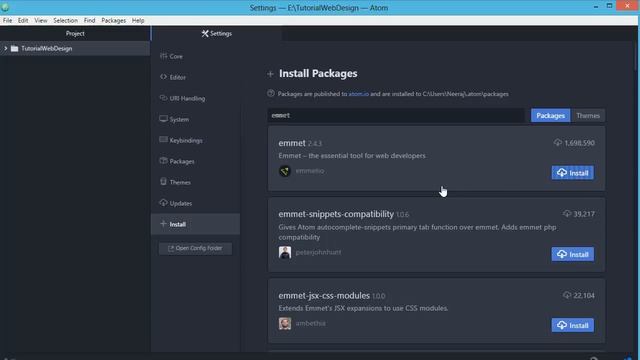Open the System settings section
This screenshot has height=360, width=640.
pos(174,119)
